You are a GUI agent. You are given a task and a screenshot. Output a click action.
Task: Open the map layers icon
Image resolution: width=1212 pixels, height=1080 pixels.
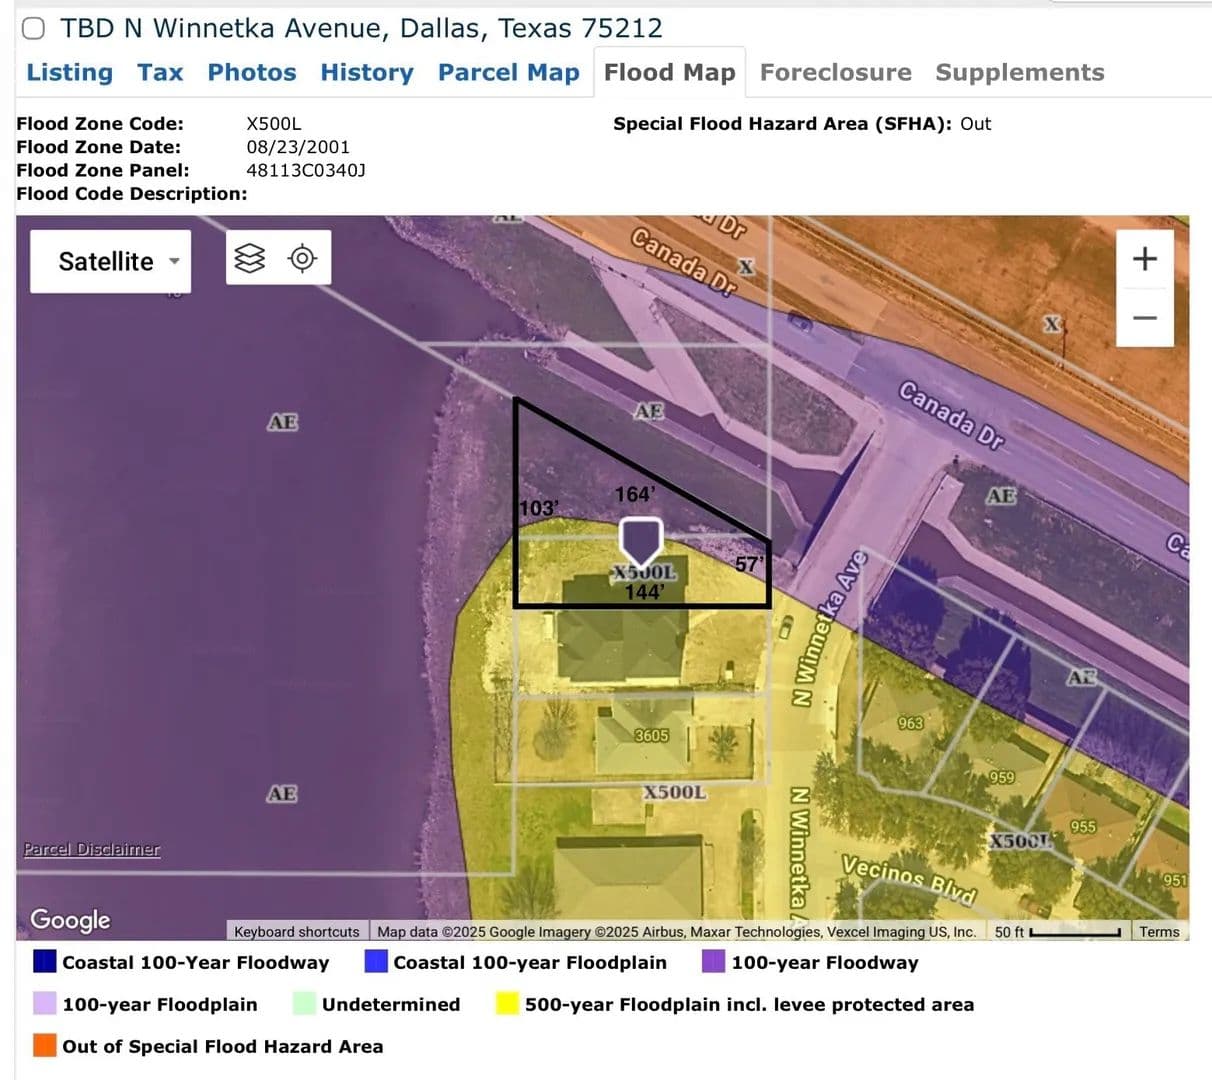(x=250, y=259)
